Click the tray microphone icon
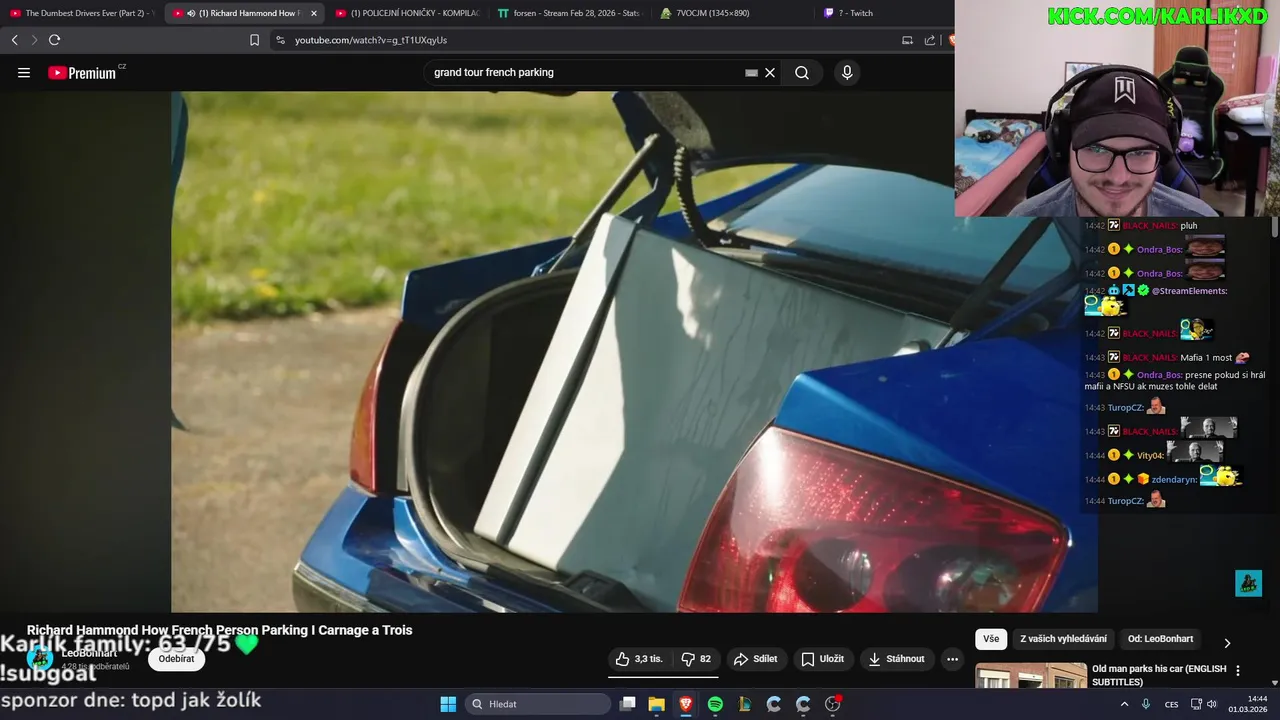This screenshot has width=1280, height=720. [1146, 704]
